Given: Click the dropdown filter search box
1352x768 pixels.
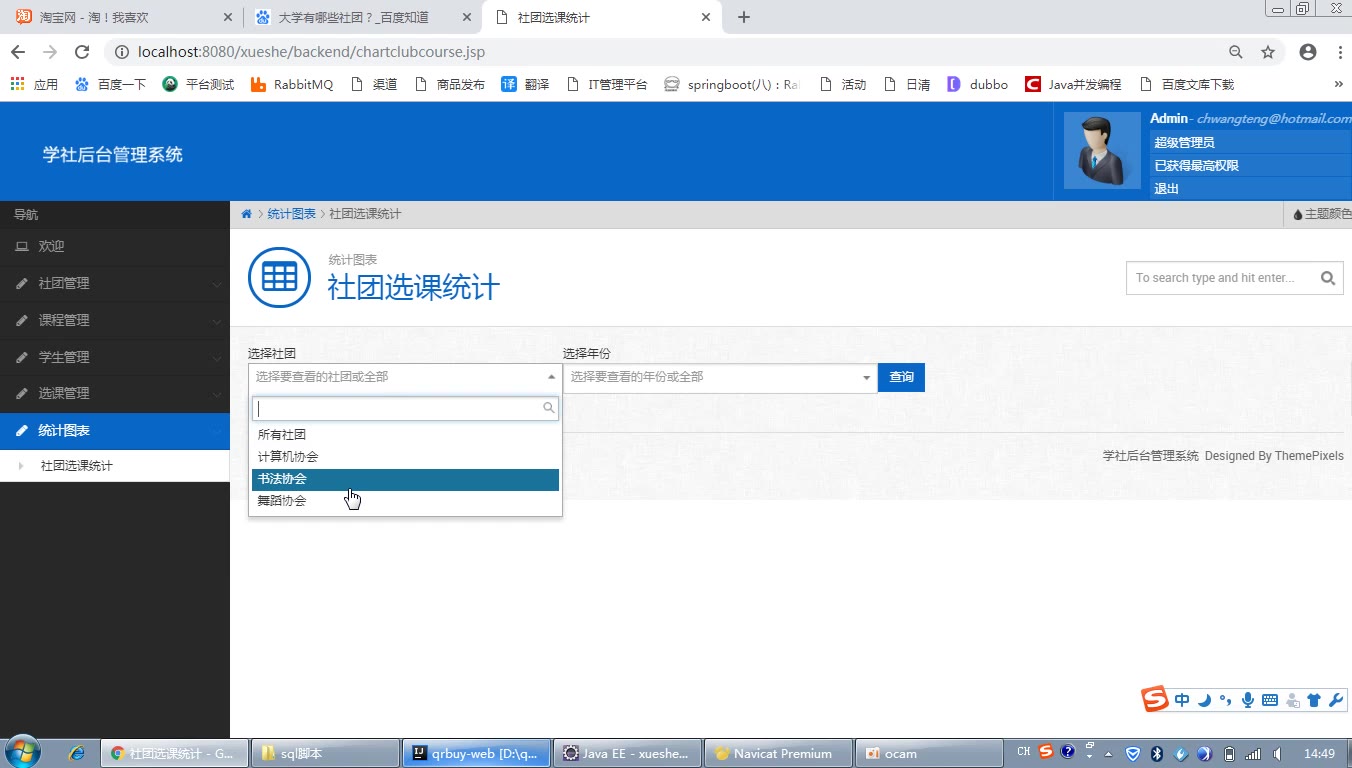Looking at the screenshot, I should pyautogui.click(x=405, y=409).
